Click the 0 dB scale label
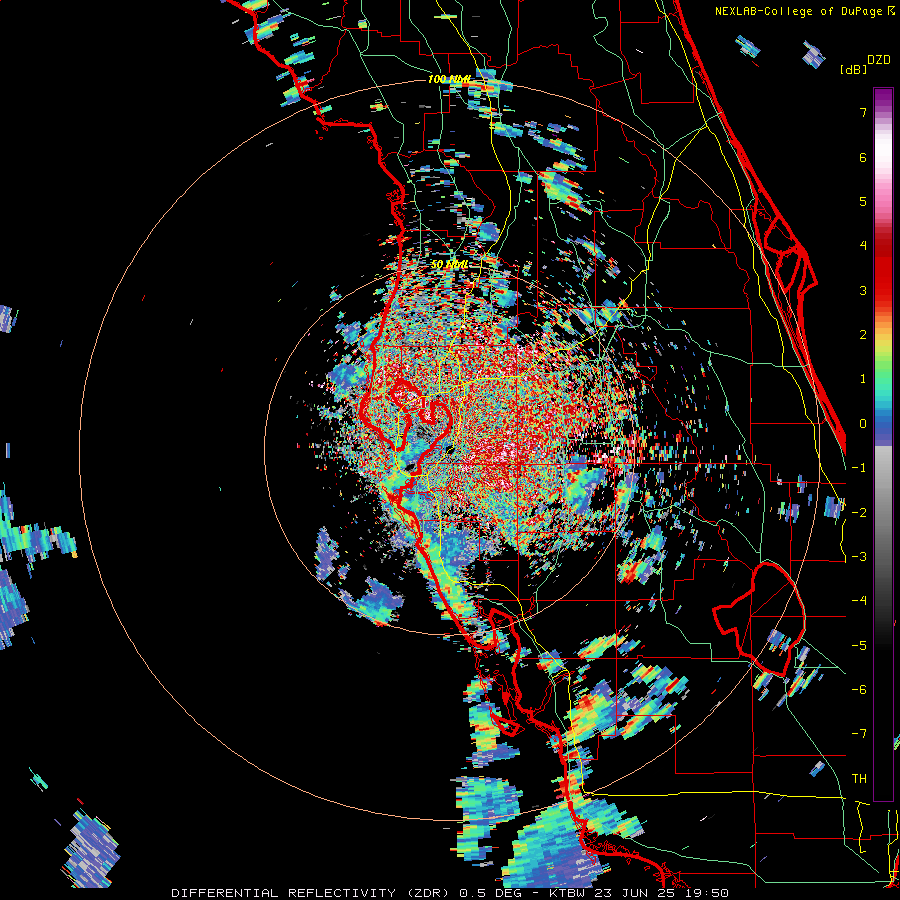This screenshot has width=900, height=900. pos(863,423)
